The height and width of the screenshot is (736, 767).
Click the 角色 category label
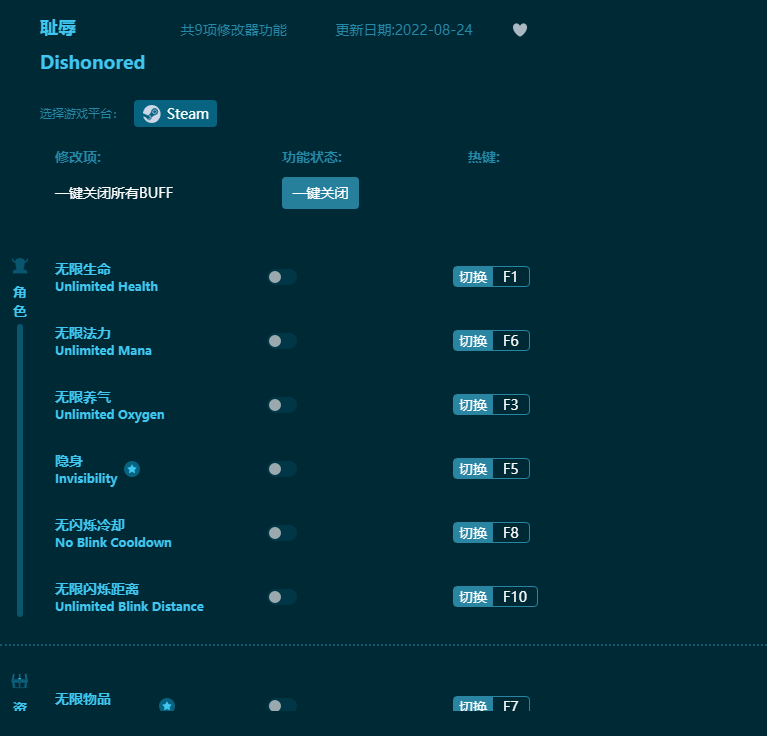(x=20, y=302)
